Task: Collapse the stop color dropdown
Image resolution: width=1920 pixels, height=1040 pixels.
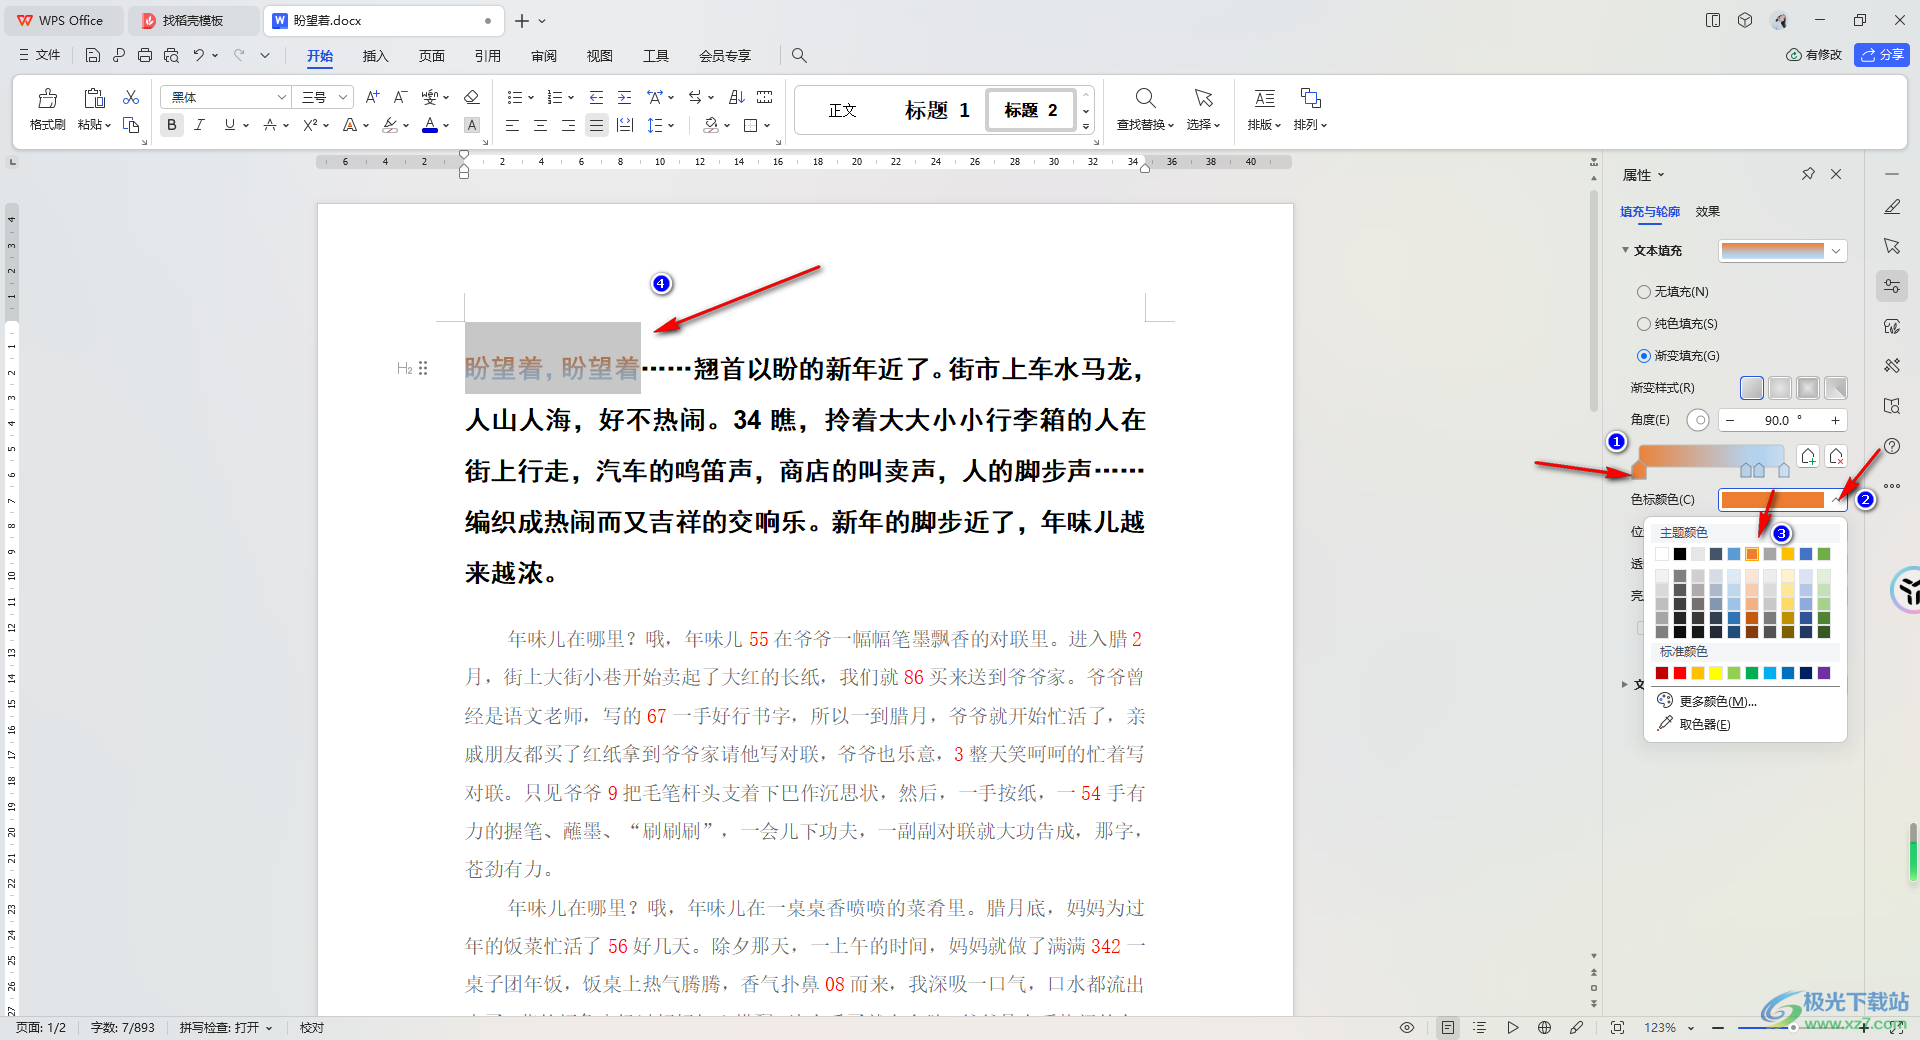Action: pos(1836,499)
